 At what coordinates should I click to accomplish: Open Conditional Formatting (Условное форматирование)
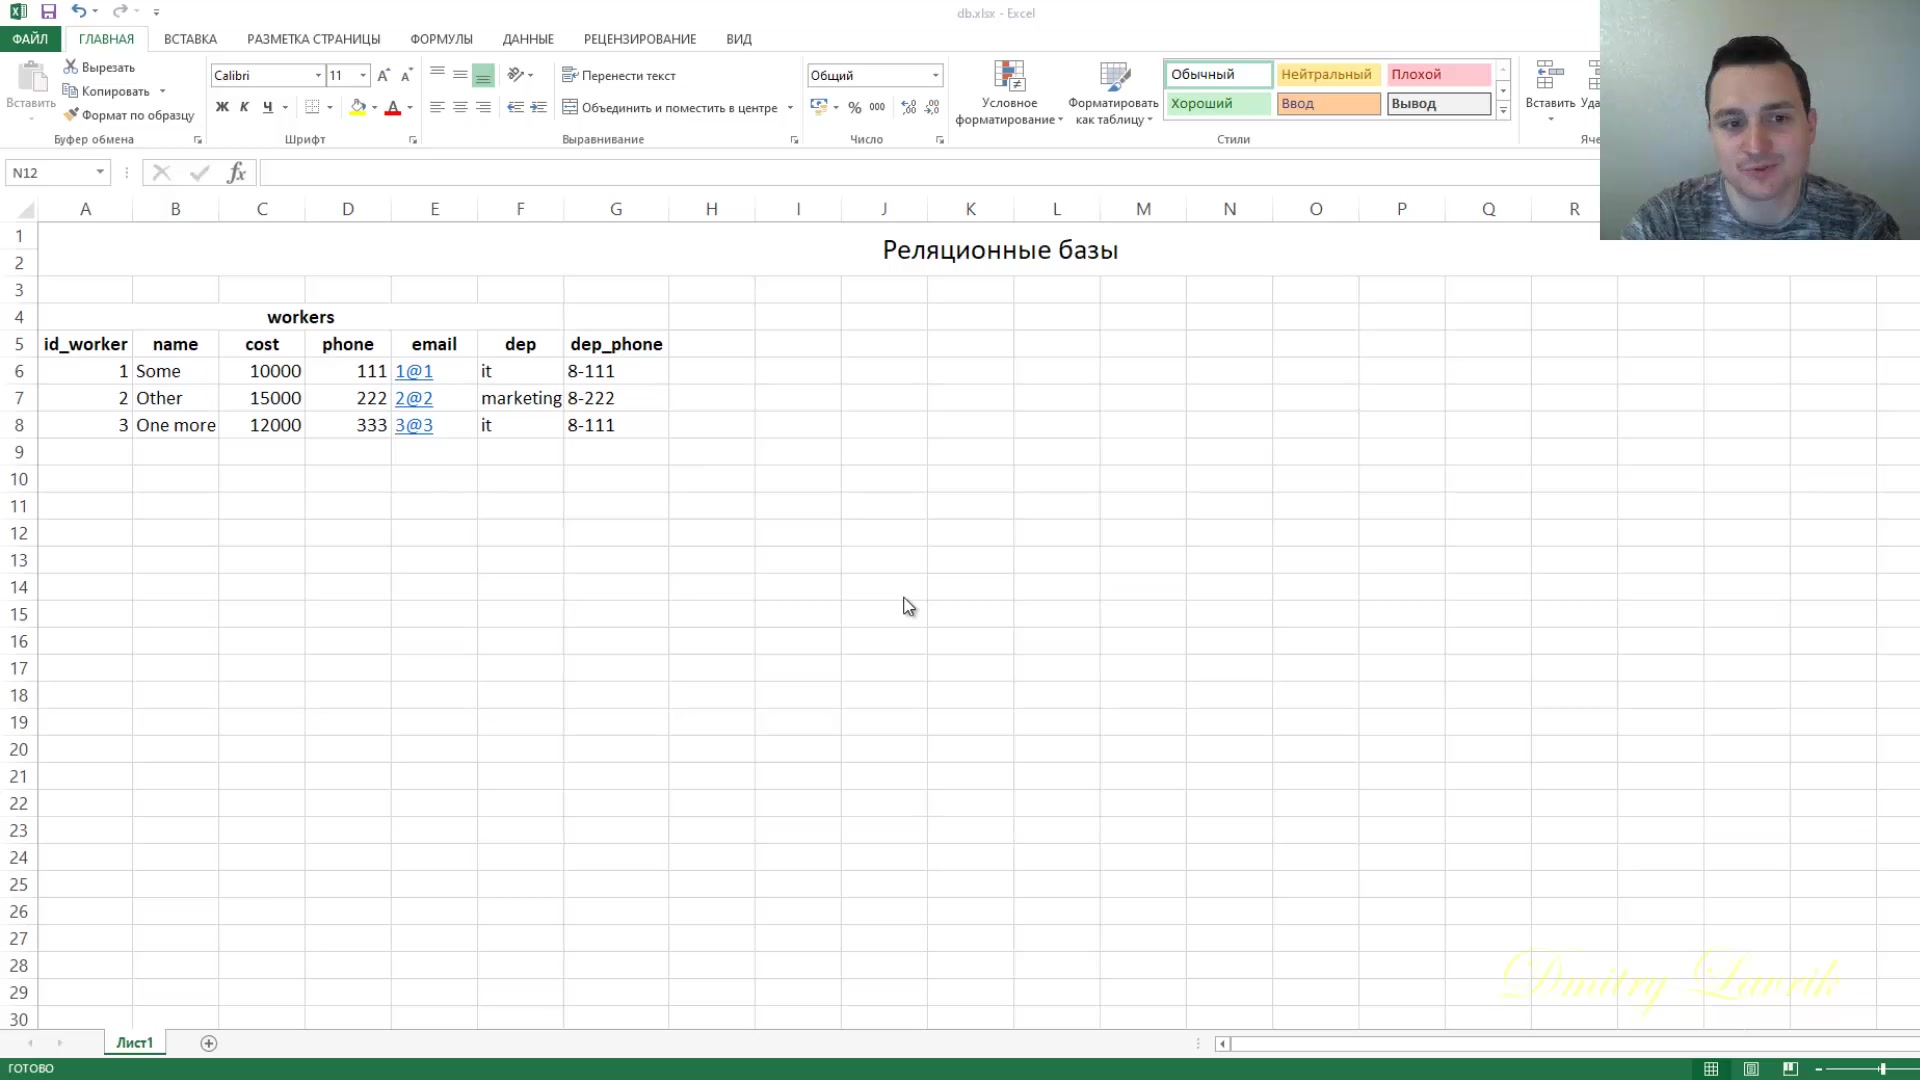pyautogui.click(x=1009, y=93)
